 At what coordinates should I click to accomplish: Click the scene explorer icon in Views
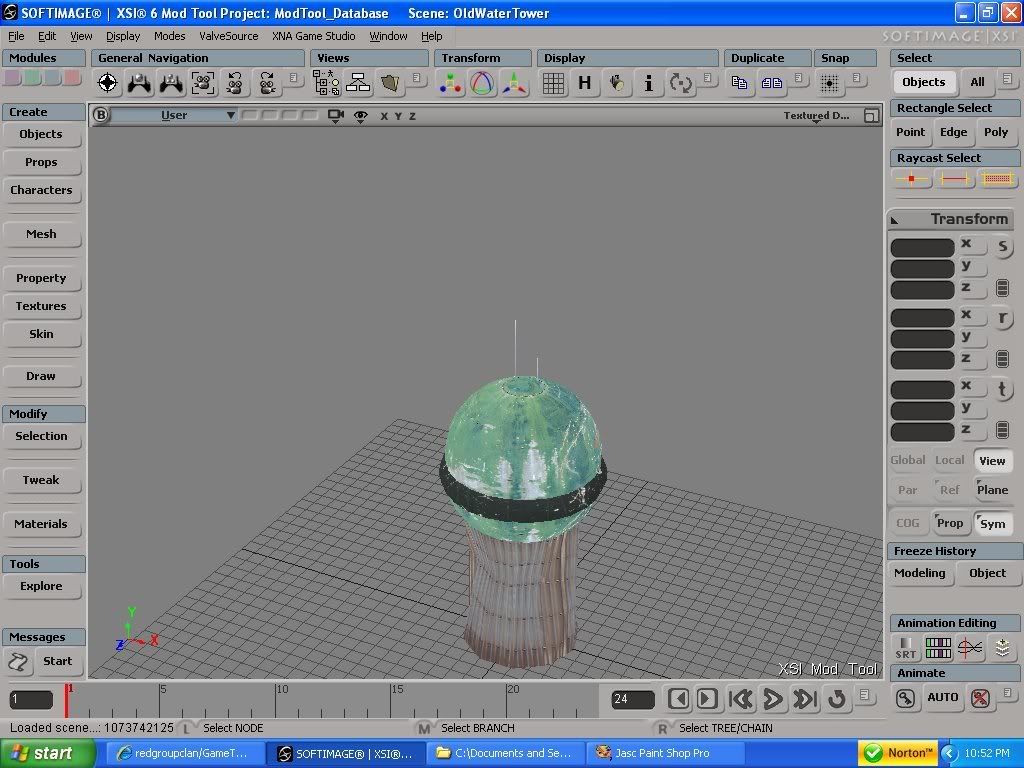pos(326,83)
